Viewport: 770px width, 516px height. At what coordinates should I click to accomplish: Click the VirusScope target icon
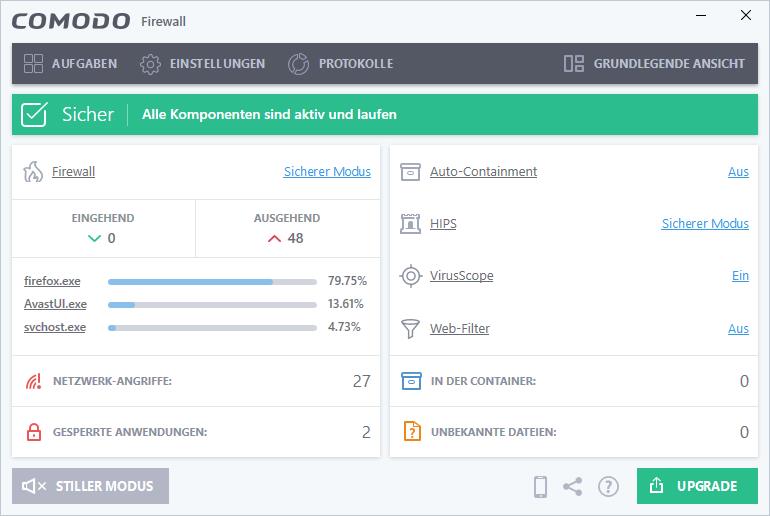(x=410, y=276)
